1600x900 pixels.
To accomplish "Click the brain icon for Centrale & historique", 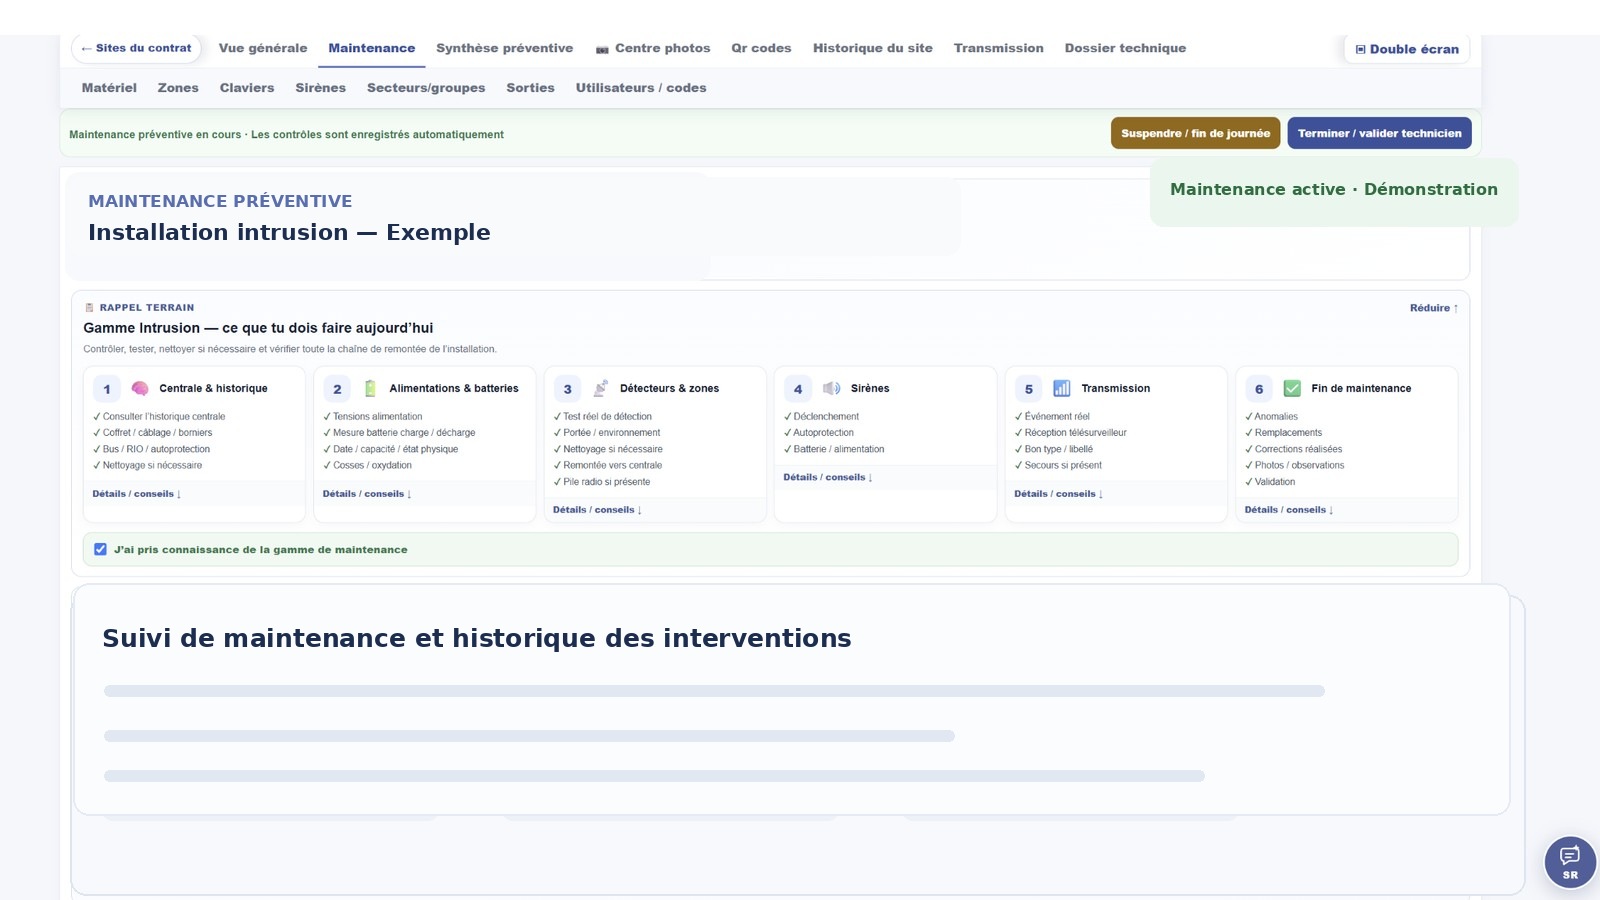I will pos(140,389).
